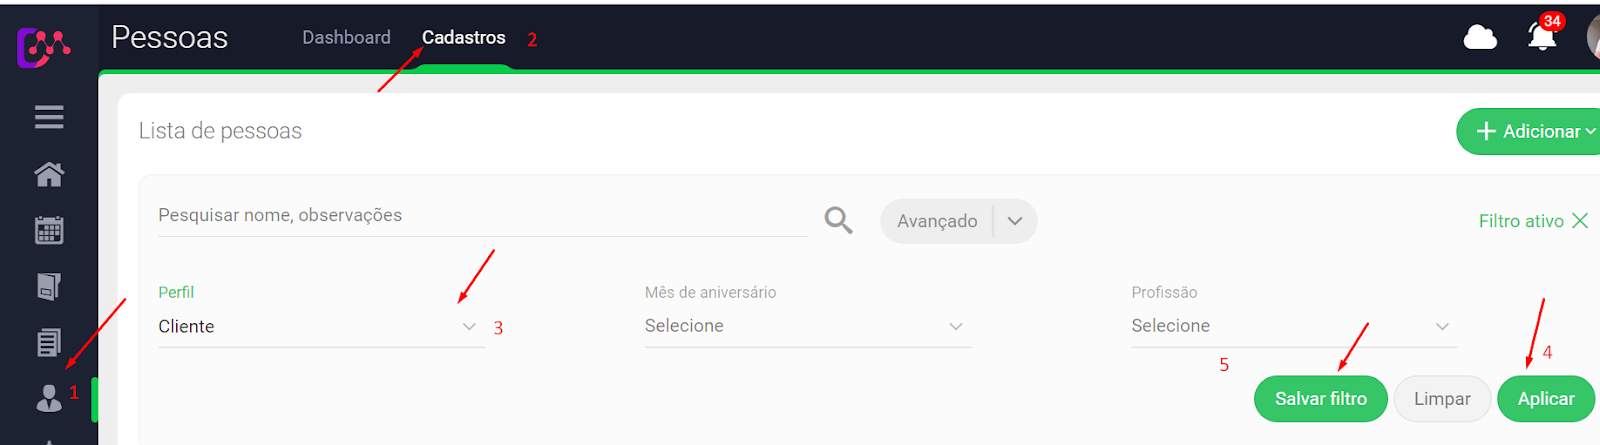Click the magnifying glass search icon
Image resolution: width=1600 pixels, height=445 pixels.
coord(838,220)
